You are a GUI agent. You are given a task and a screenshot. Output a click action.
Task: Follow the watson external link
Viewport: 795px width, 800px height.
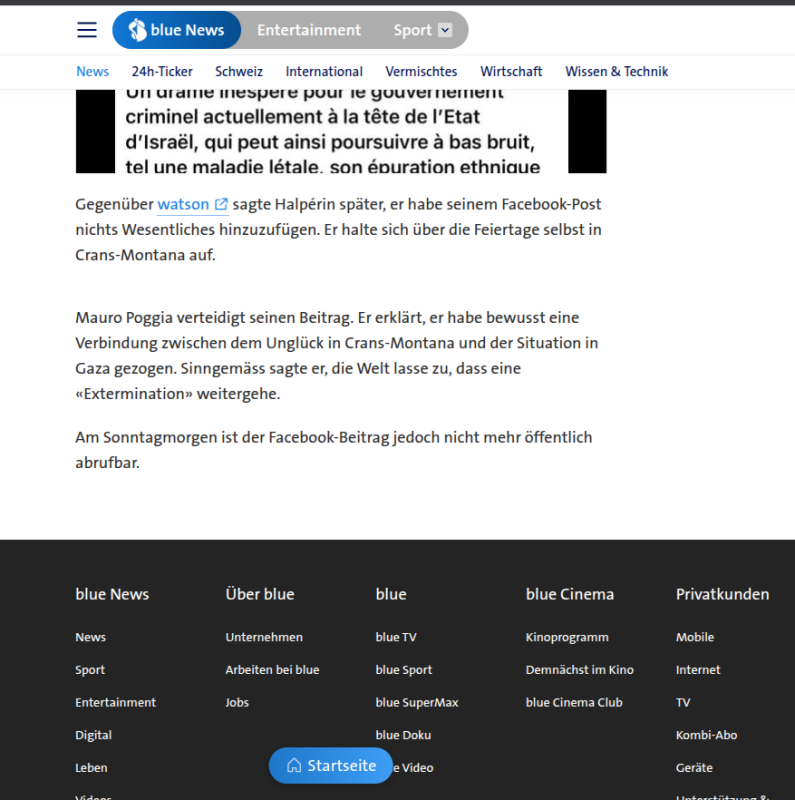point(183,204)
